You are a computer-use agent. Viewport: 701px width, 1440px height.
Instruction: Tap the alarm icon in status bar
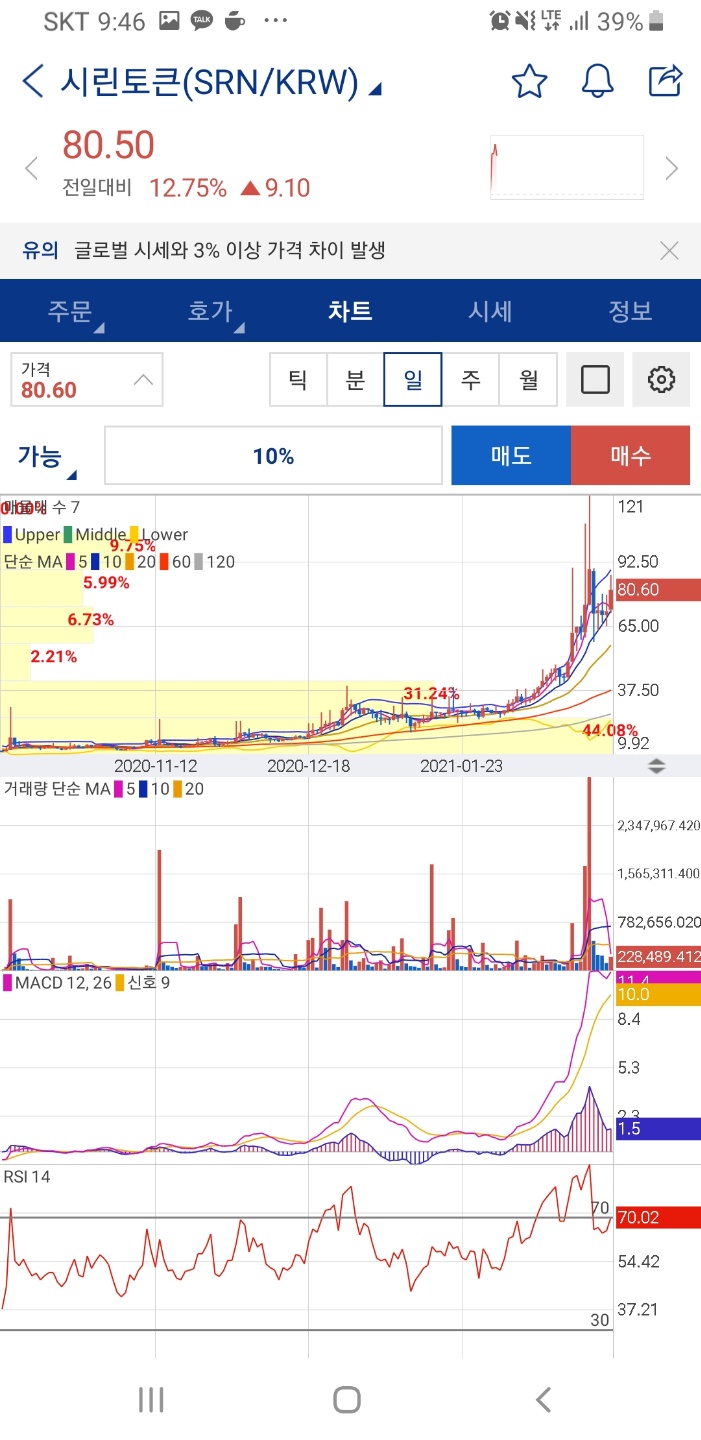click(500, 21)
